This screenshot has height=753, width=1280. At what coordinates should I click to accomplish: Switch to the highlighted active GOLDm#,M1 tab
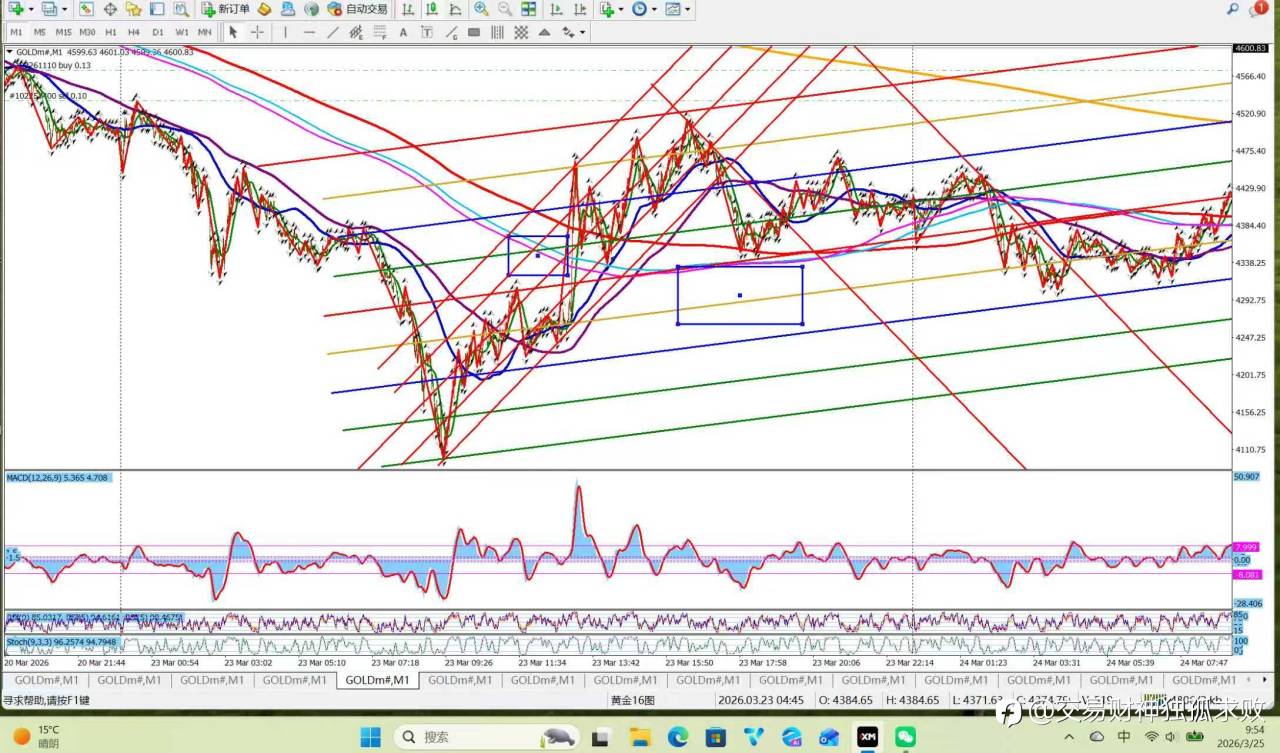click(377, 680)
